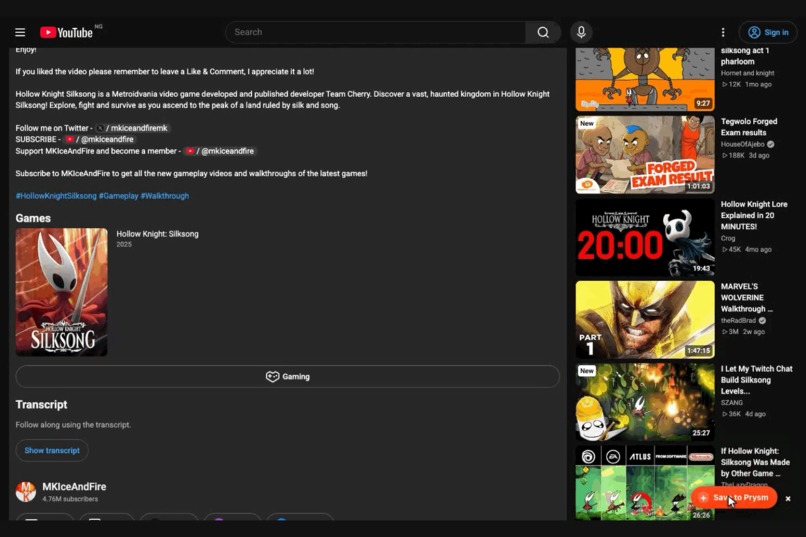806x537 pixels.
Task: Open the Silksong game cover image
Action: (x=62, y=292)
